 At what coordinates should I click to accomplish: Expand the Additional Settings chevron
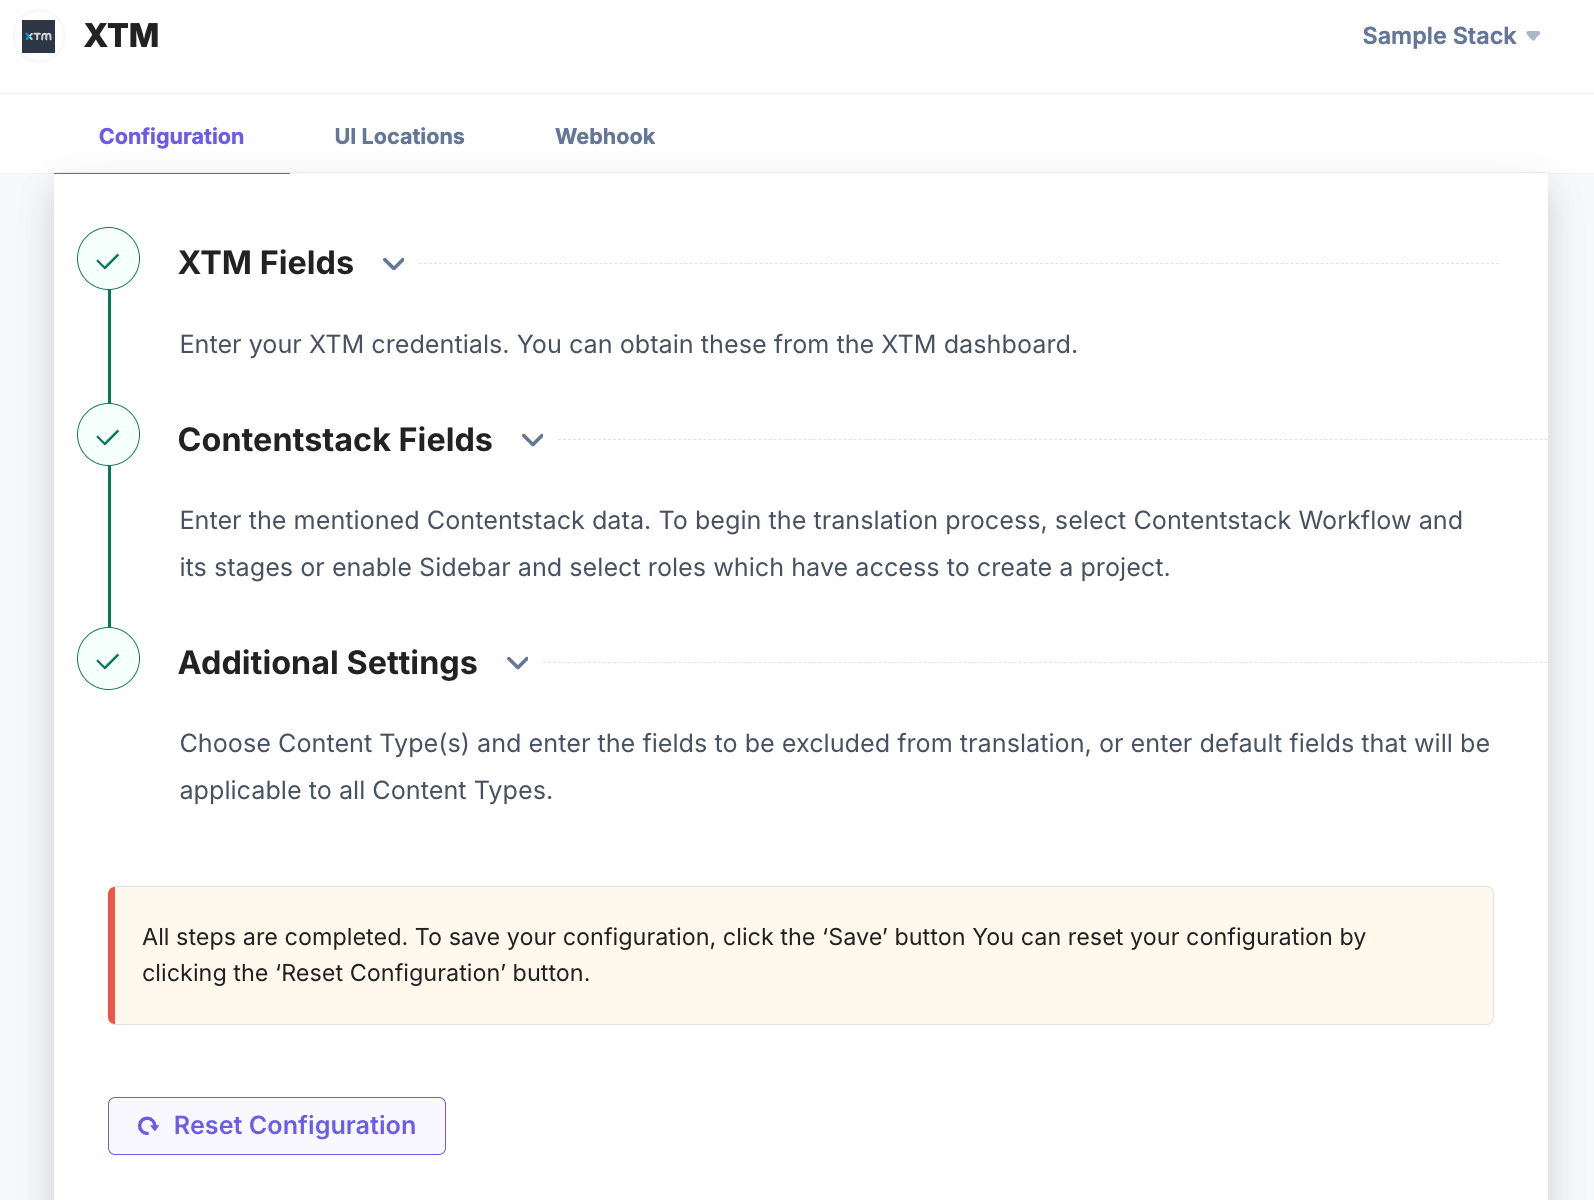pyautogui.click(x=517, y=663)
